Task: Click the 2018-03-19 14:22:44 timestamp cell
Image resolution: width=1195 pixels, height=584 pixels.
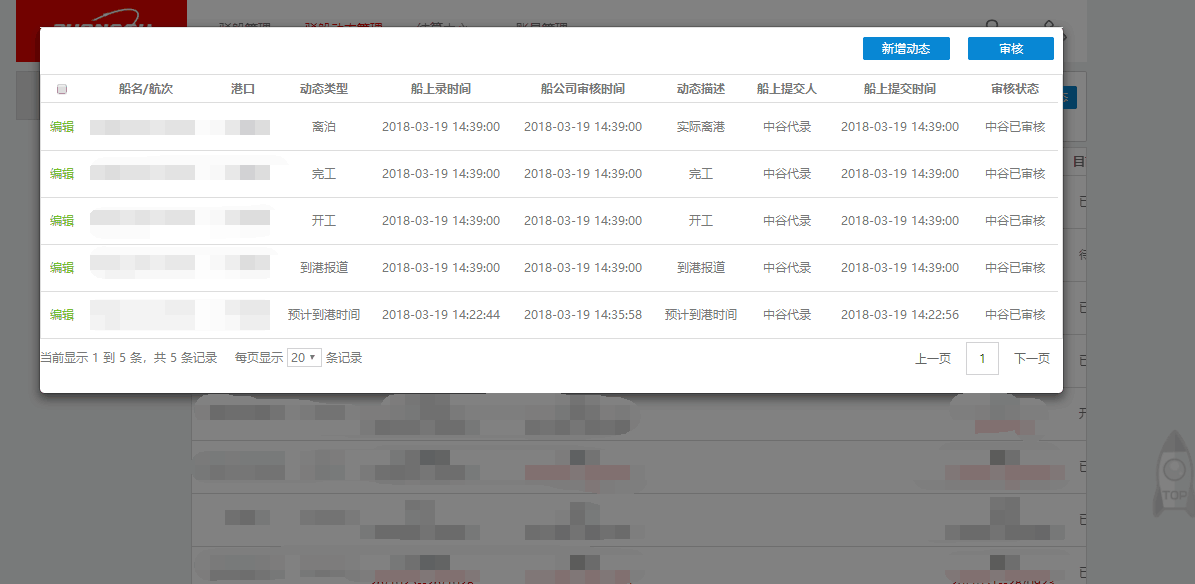Action: pyautogui.click(x=441, y=314)
